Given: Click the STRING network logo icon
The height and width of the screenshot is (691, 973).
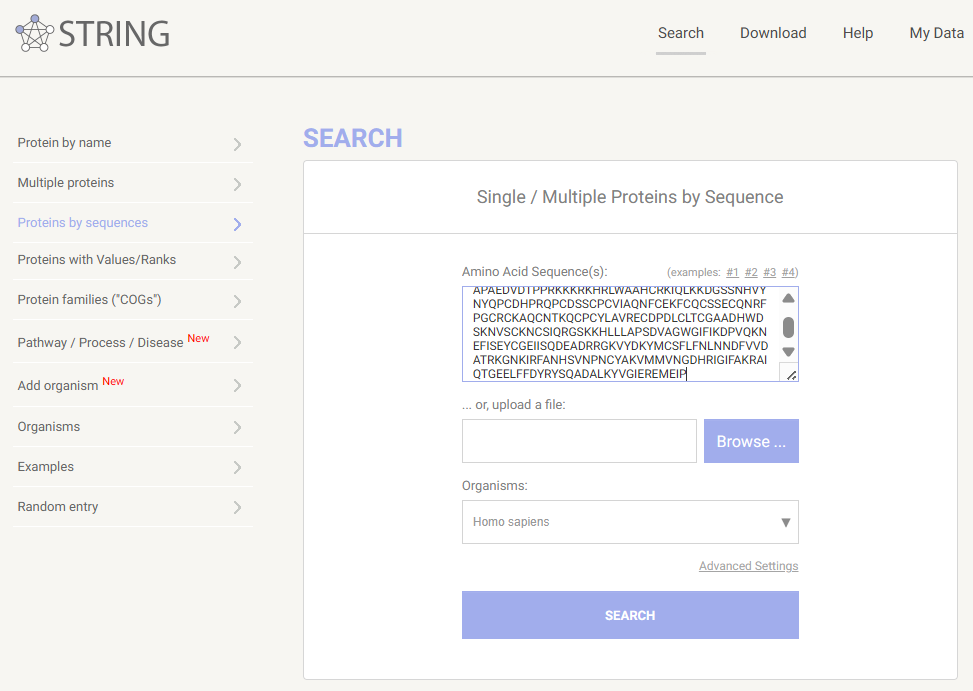Looking at the screenshot, I should (x=34, y=33).
